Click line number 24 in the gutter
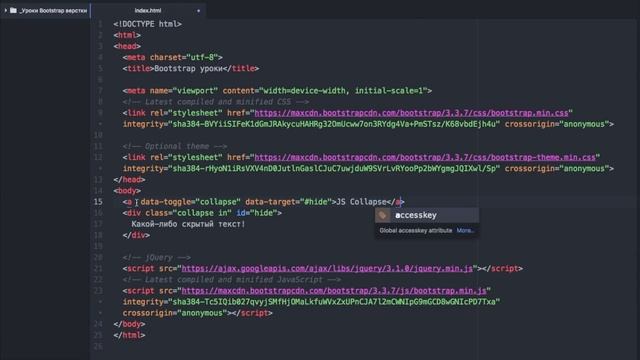The image size is (640, 360). click(x=98, y=324)
